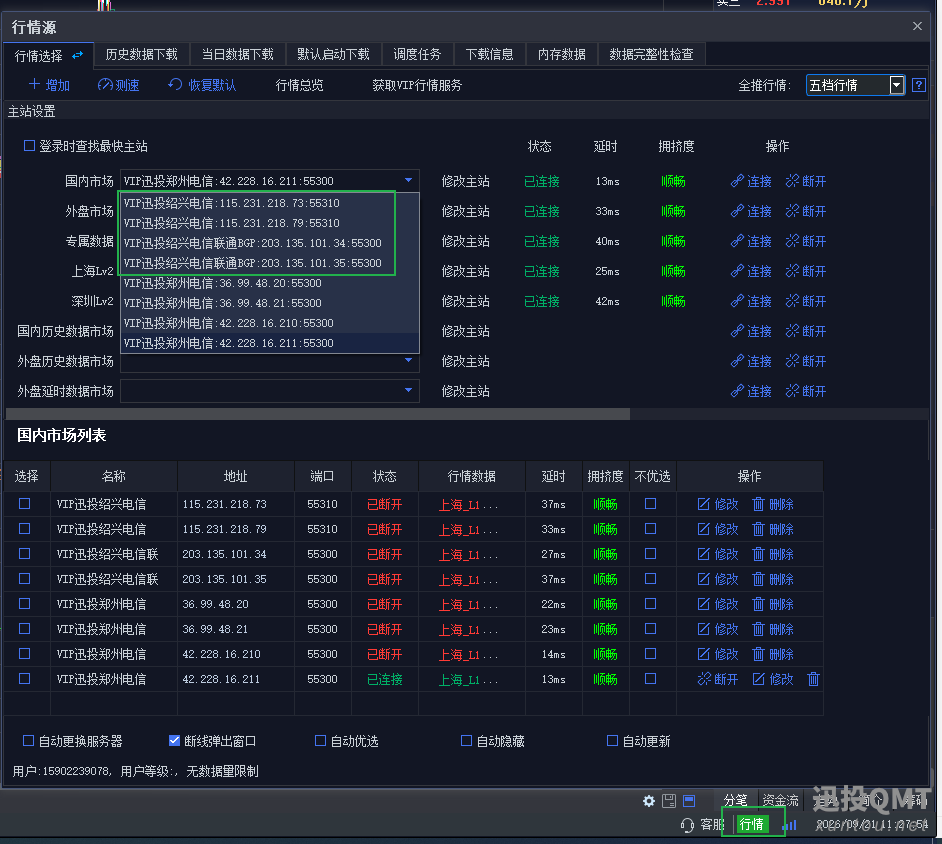942x844 pixels.
Task: Collapse the 国内市场 server dropdown
Action: (409, 181)
